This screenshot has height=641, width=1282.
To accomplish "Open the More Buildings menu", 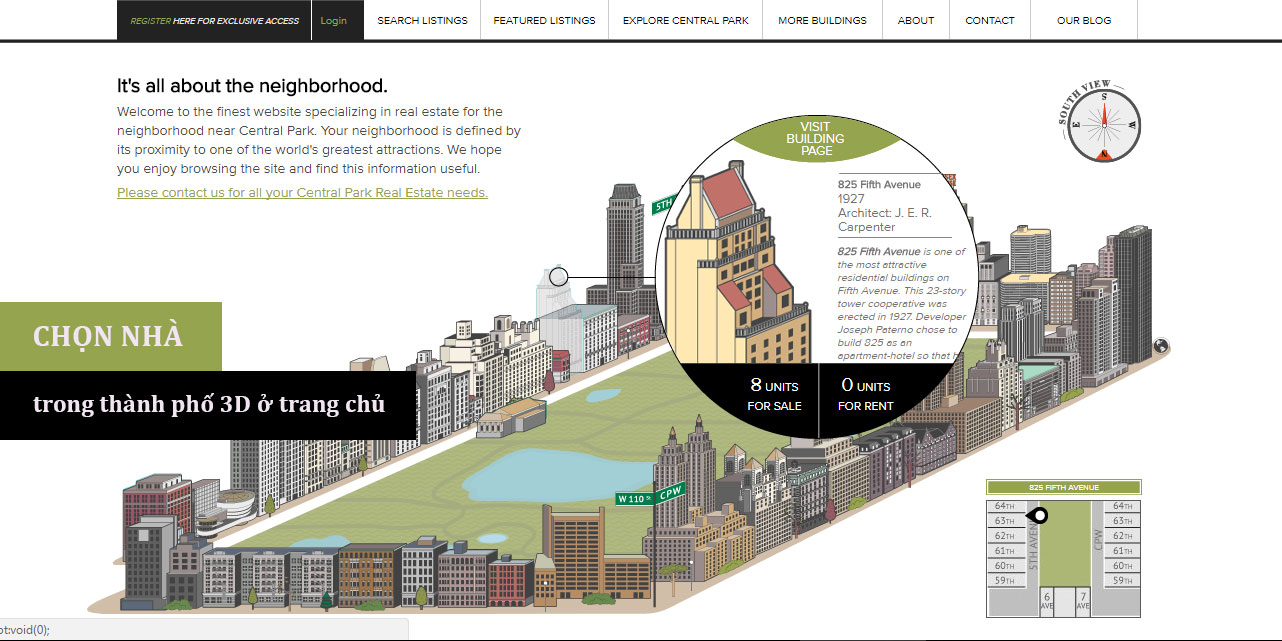I will pyautogui.click(x=822, y=20).
